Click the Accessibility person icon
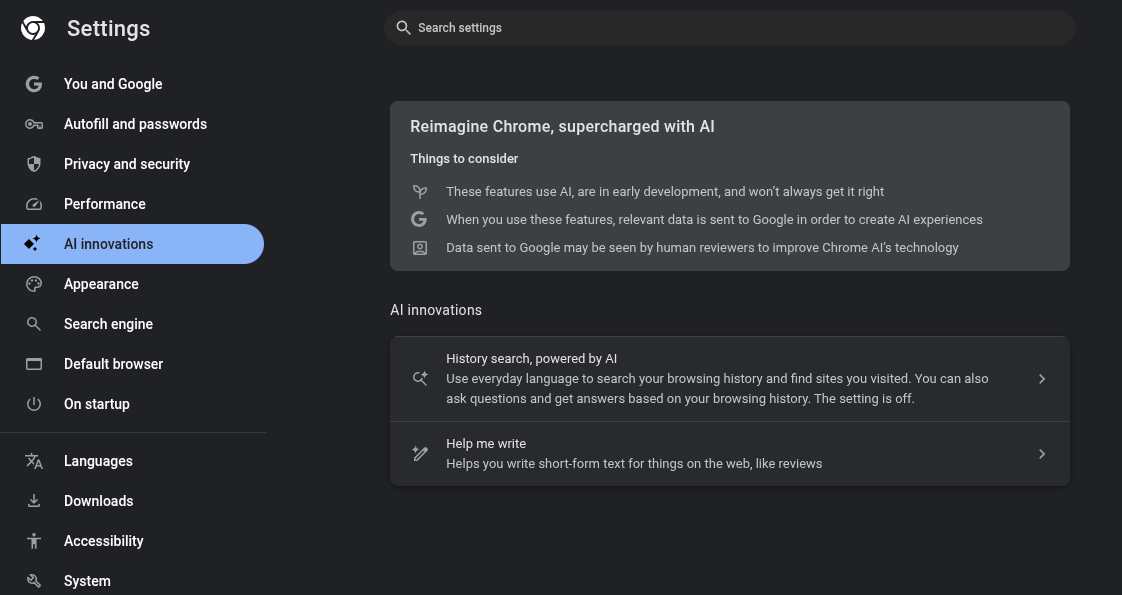Screen dimensions: 1122x595 coord(34,541)
